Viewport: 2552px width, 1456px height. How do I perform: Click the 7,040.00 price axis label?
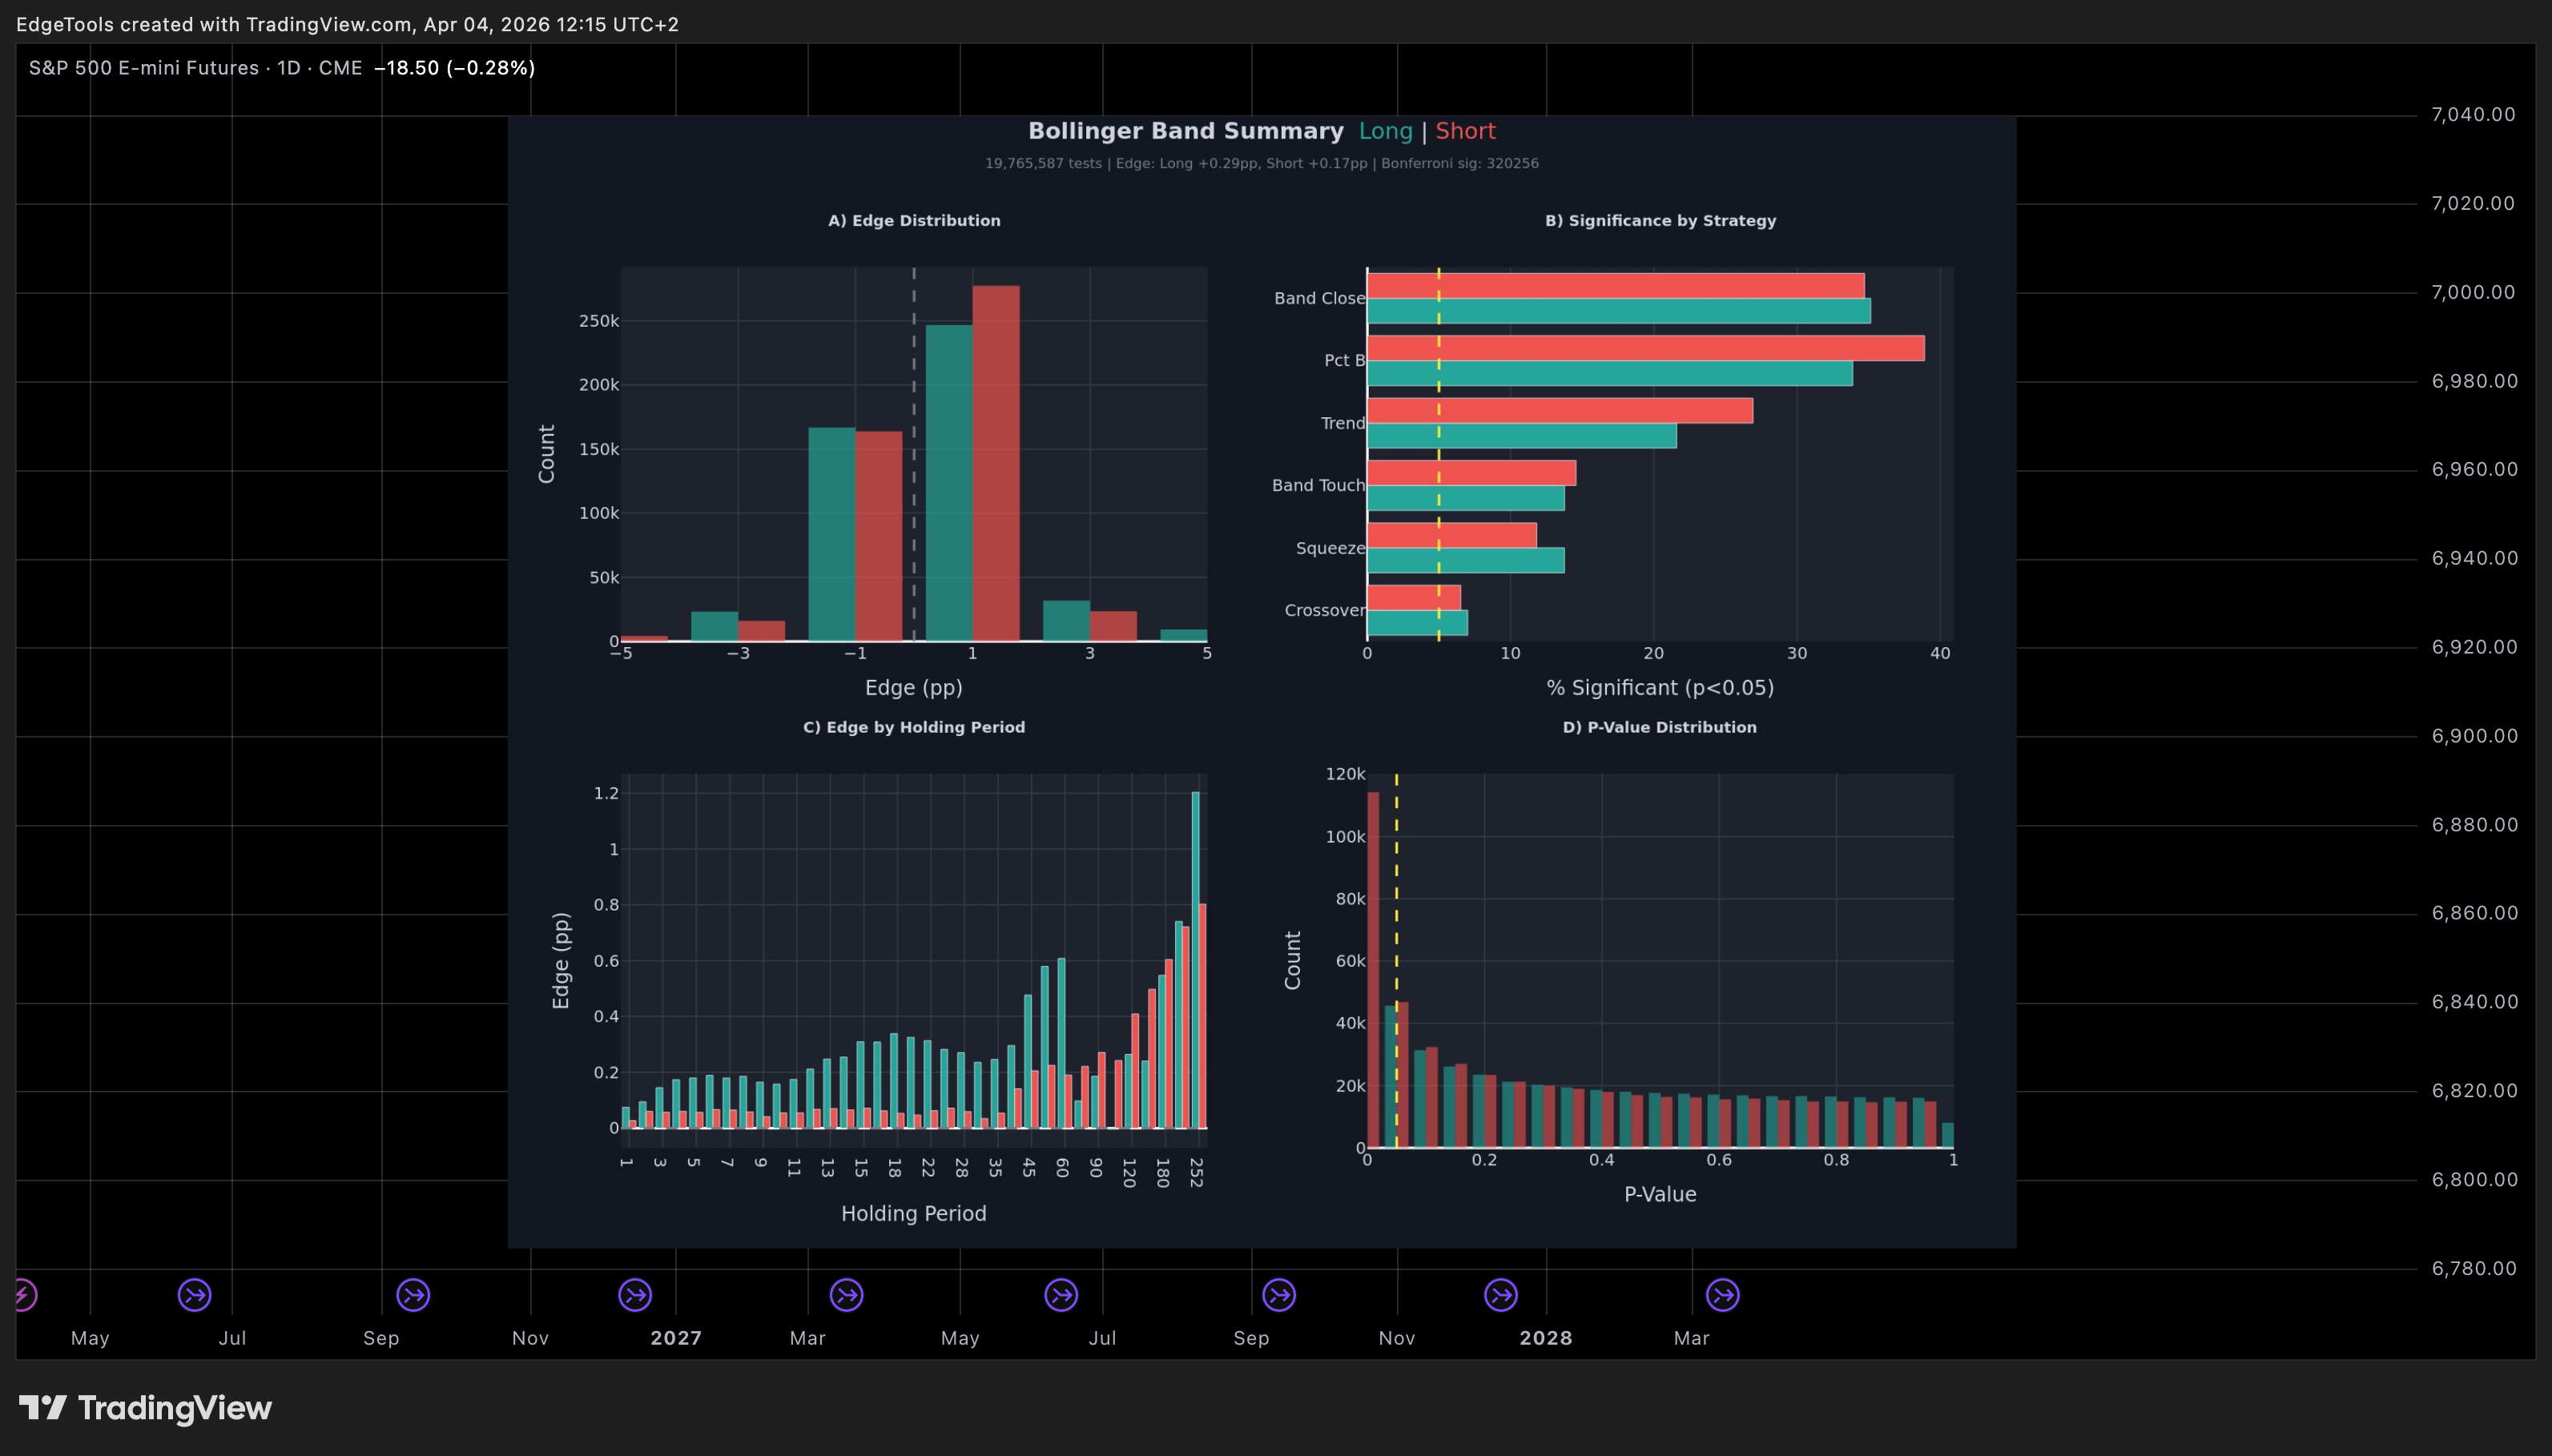[2473, 115]
